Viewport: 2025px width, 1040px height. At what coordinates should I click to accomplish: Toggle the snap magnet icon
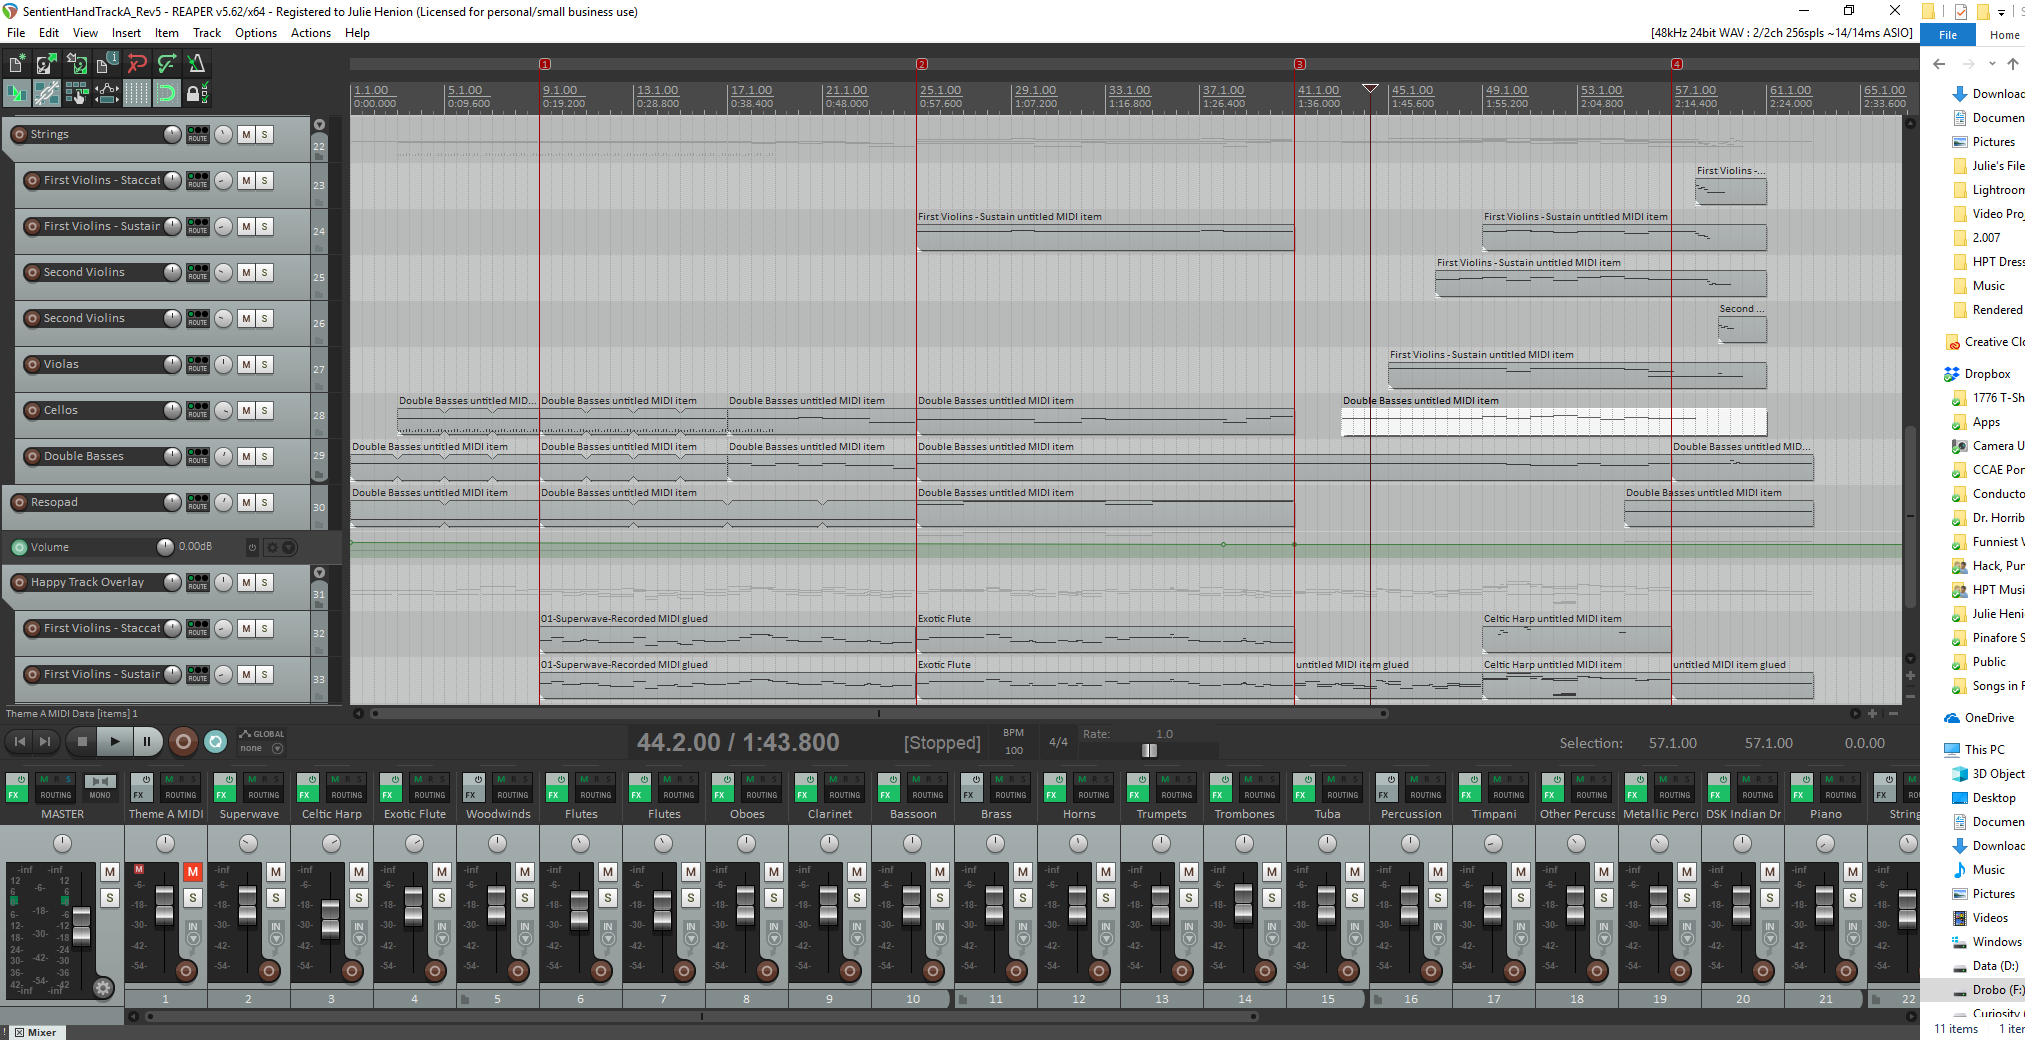click(x=167, y=94)
